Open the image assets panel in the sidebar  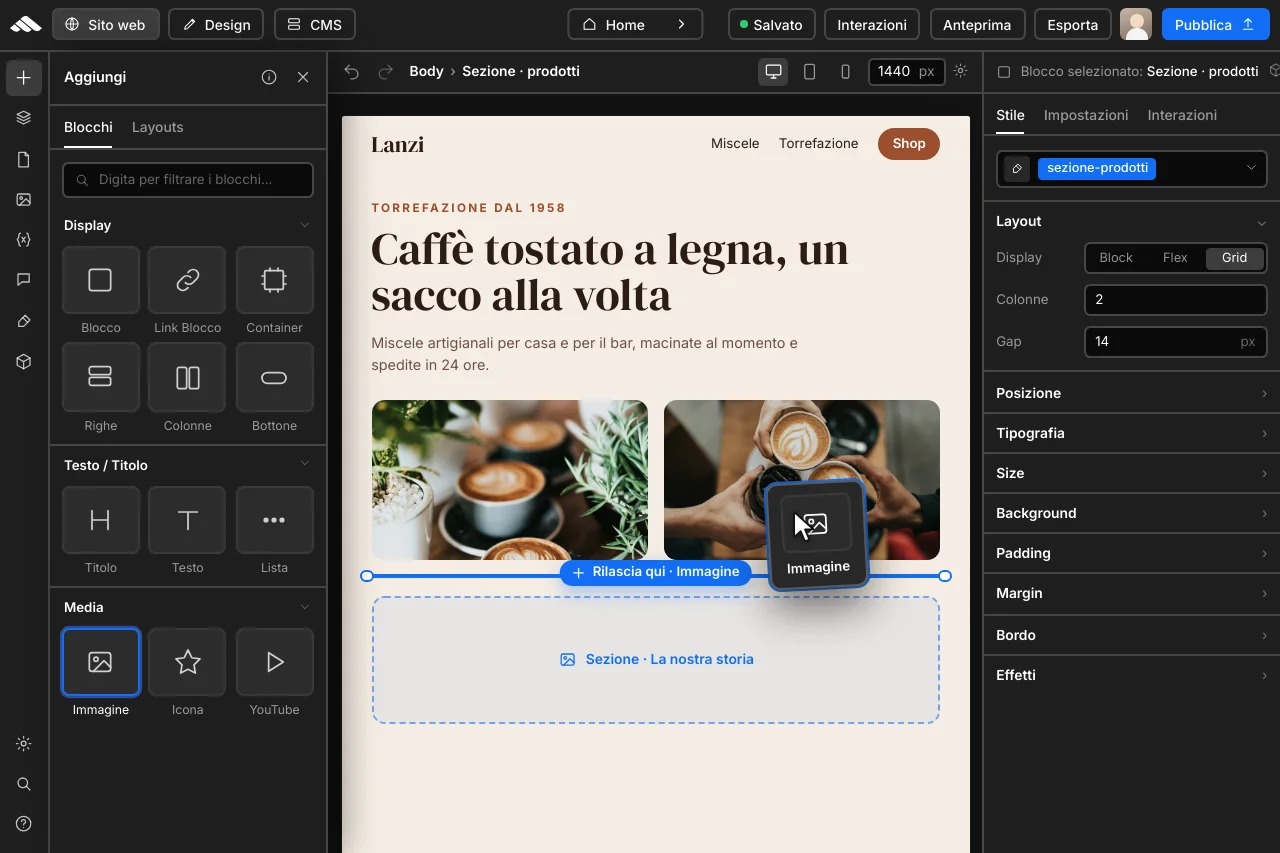click(24, 200)
